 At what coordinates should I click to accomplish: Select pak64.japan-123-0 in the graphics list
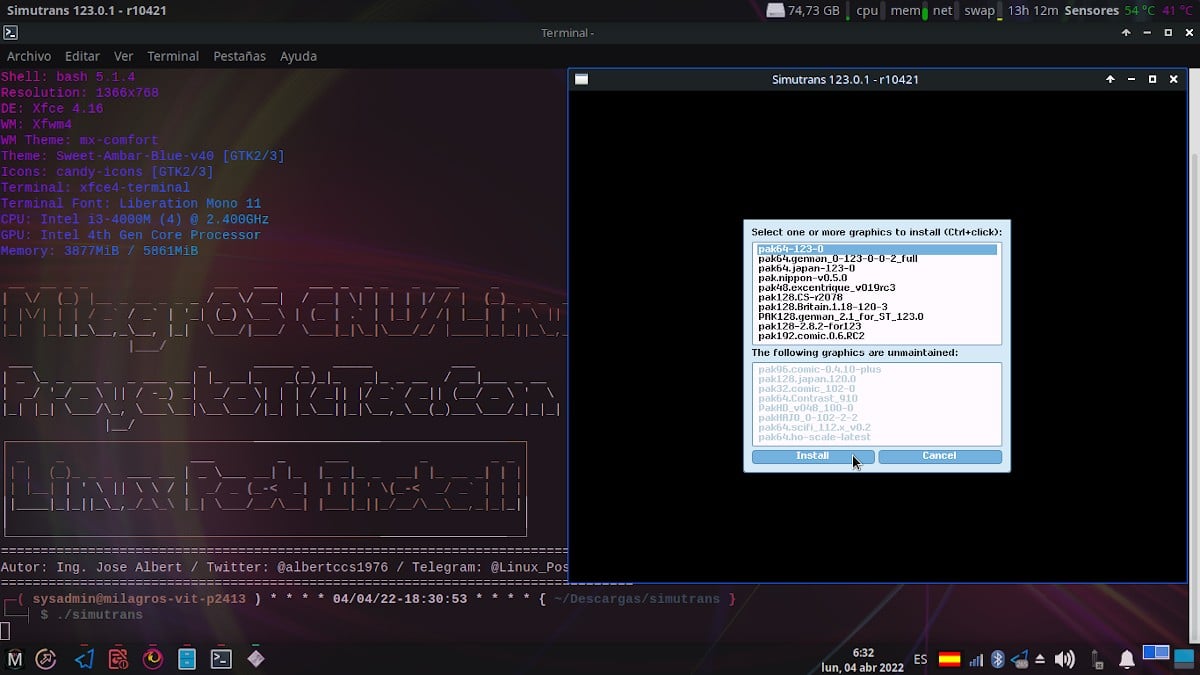pos(806,268)
